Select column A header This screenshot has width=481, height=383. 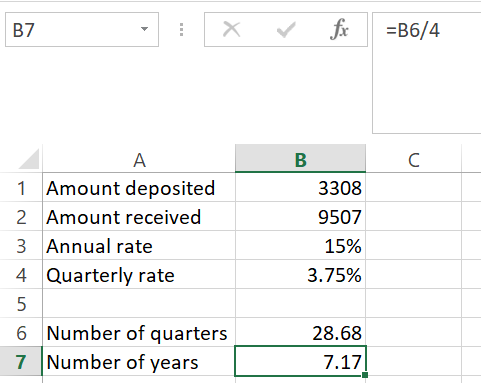(x=139, y=159)
